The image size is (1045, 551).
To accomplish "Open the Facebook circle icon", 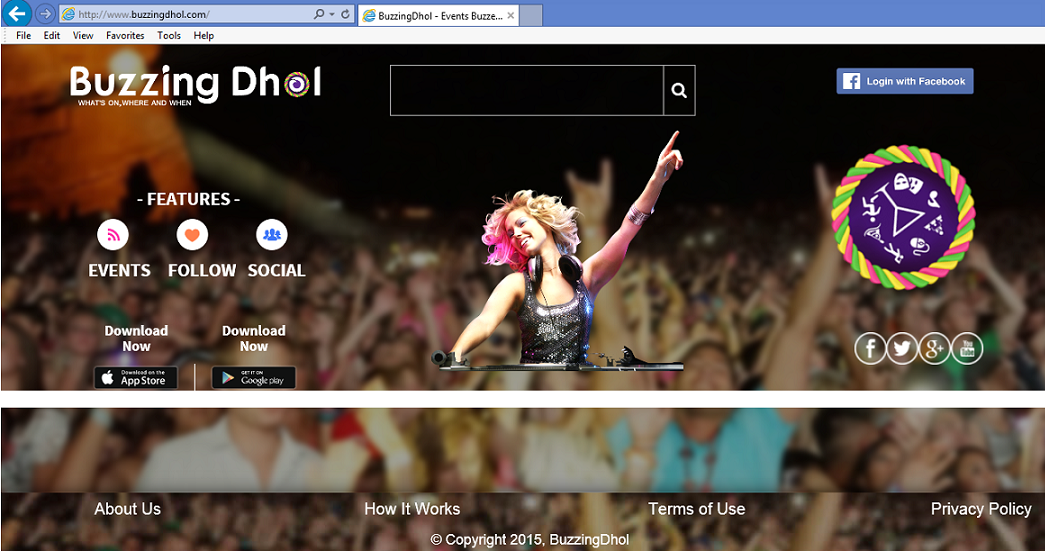I will click(x=870, y=348).
